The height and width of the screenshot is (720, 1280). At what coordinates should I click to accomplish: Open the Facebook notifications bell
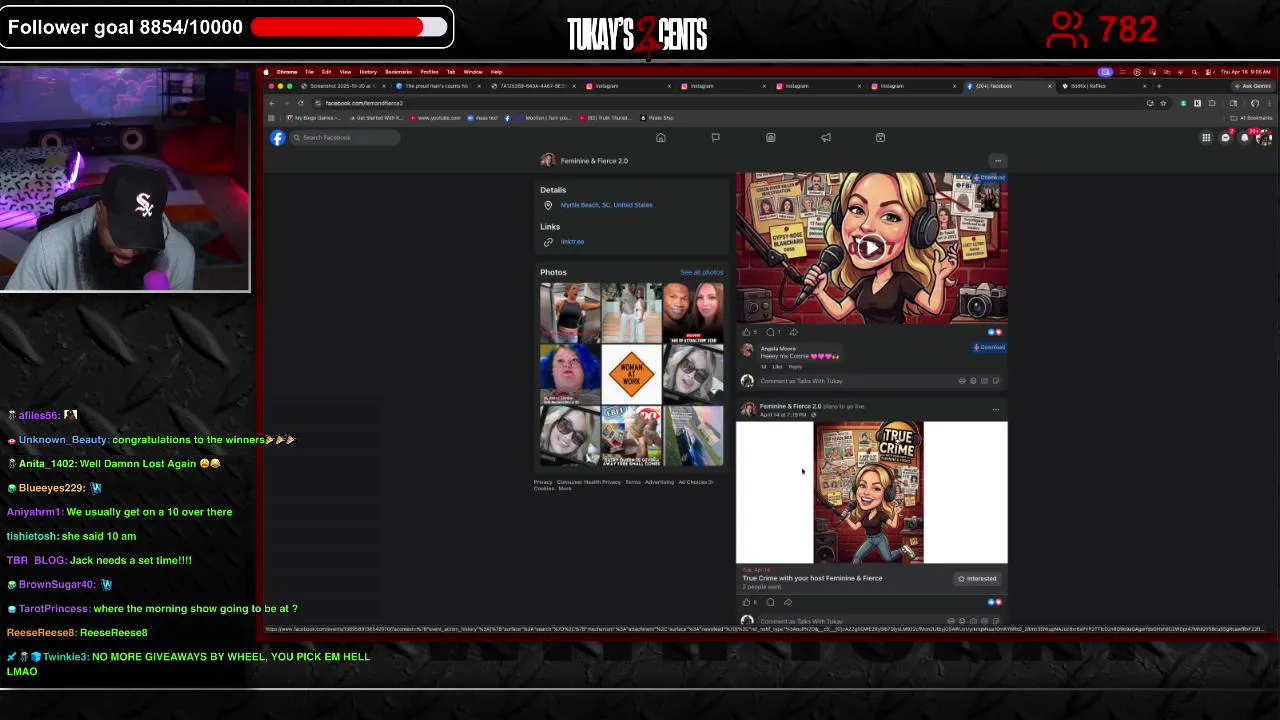pos(1244,138)
